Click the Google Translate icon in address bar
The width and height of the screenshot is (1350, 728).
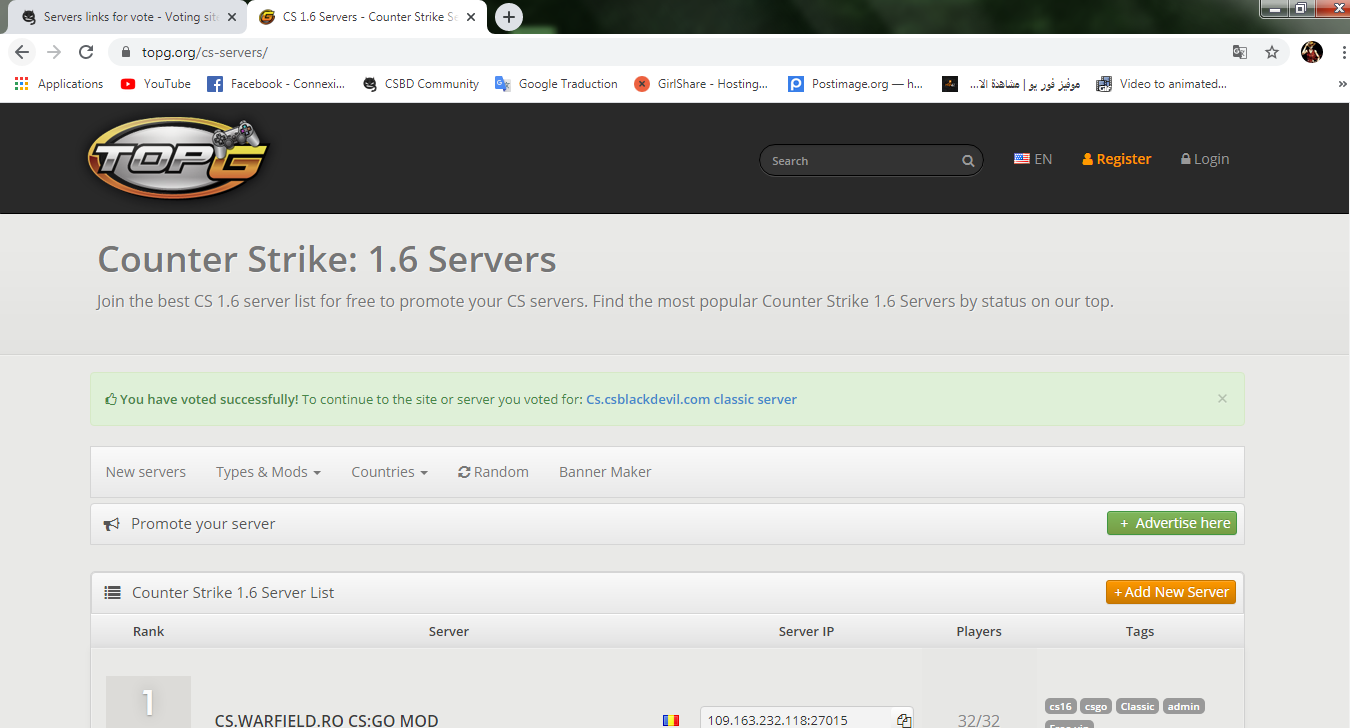click(x=1240, y=52)
